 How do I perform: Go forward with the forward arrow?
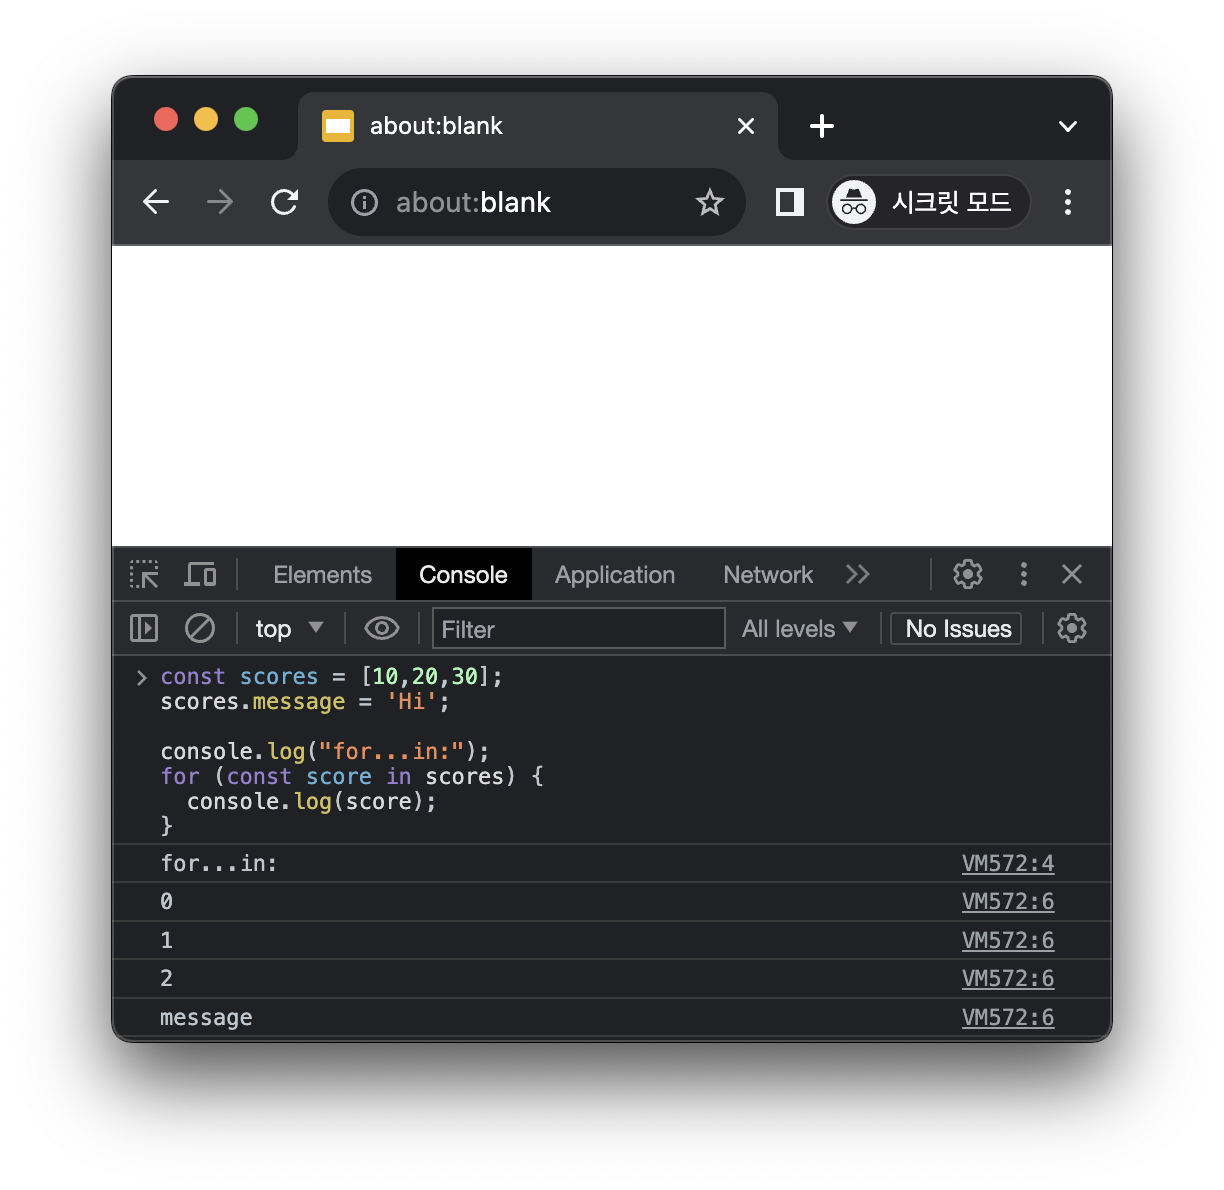tap(220, 202)
